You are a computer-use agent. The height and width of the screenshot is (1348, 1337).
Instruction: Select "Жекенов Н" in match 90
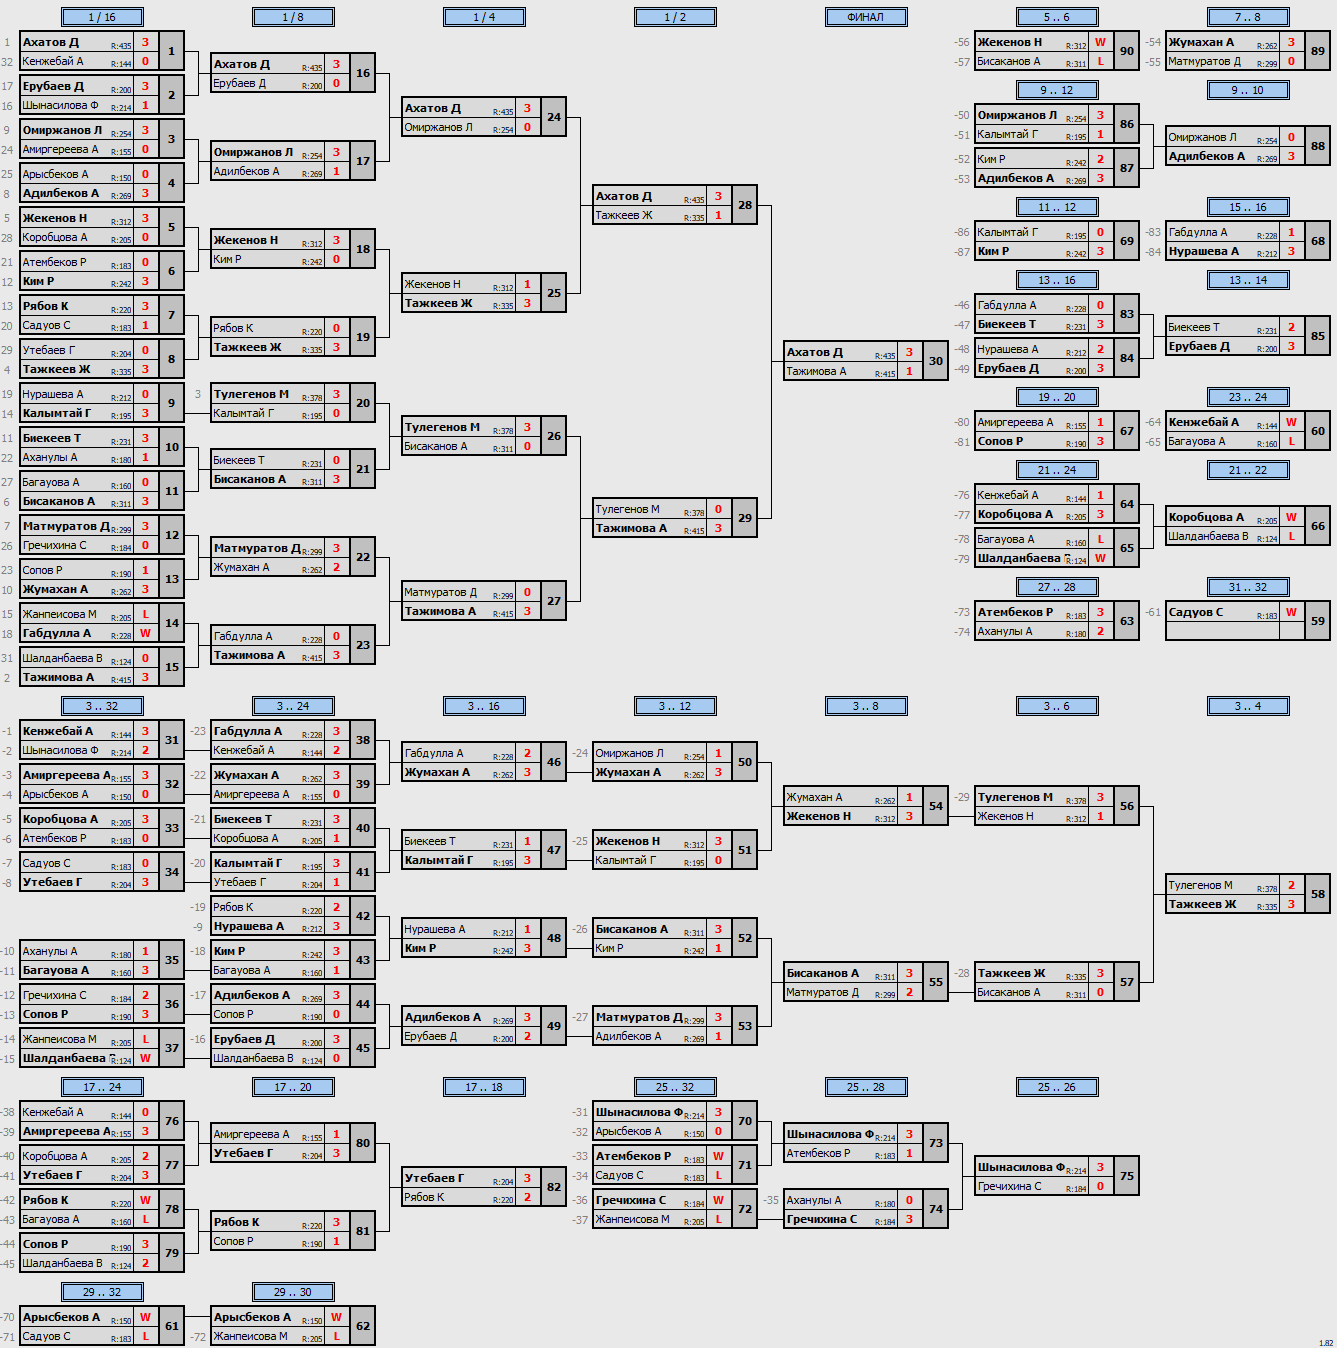pos(1010,42)
